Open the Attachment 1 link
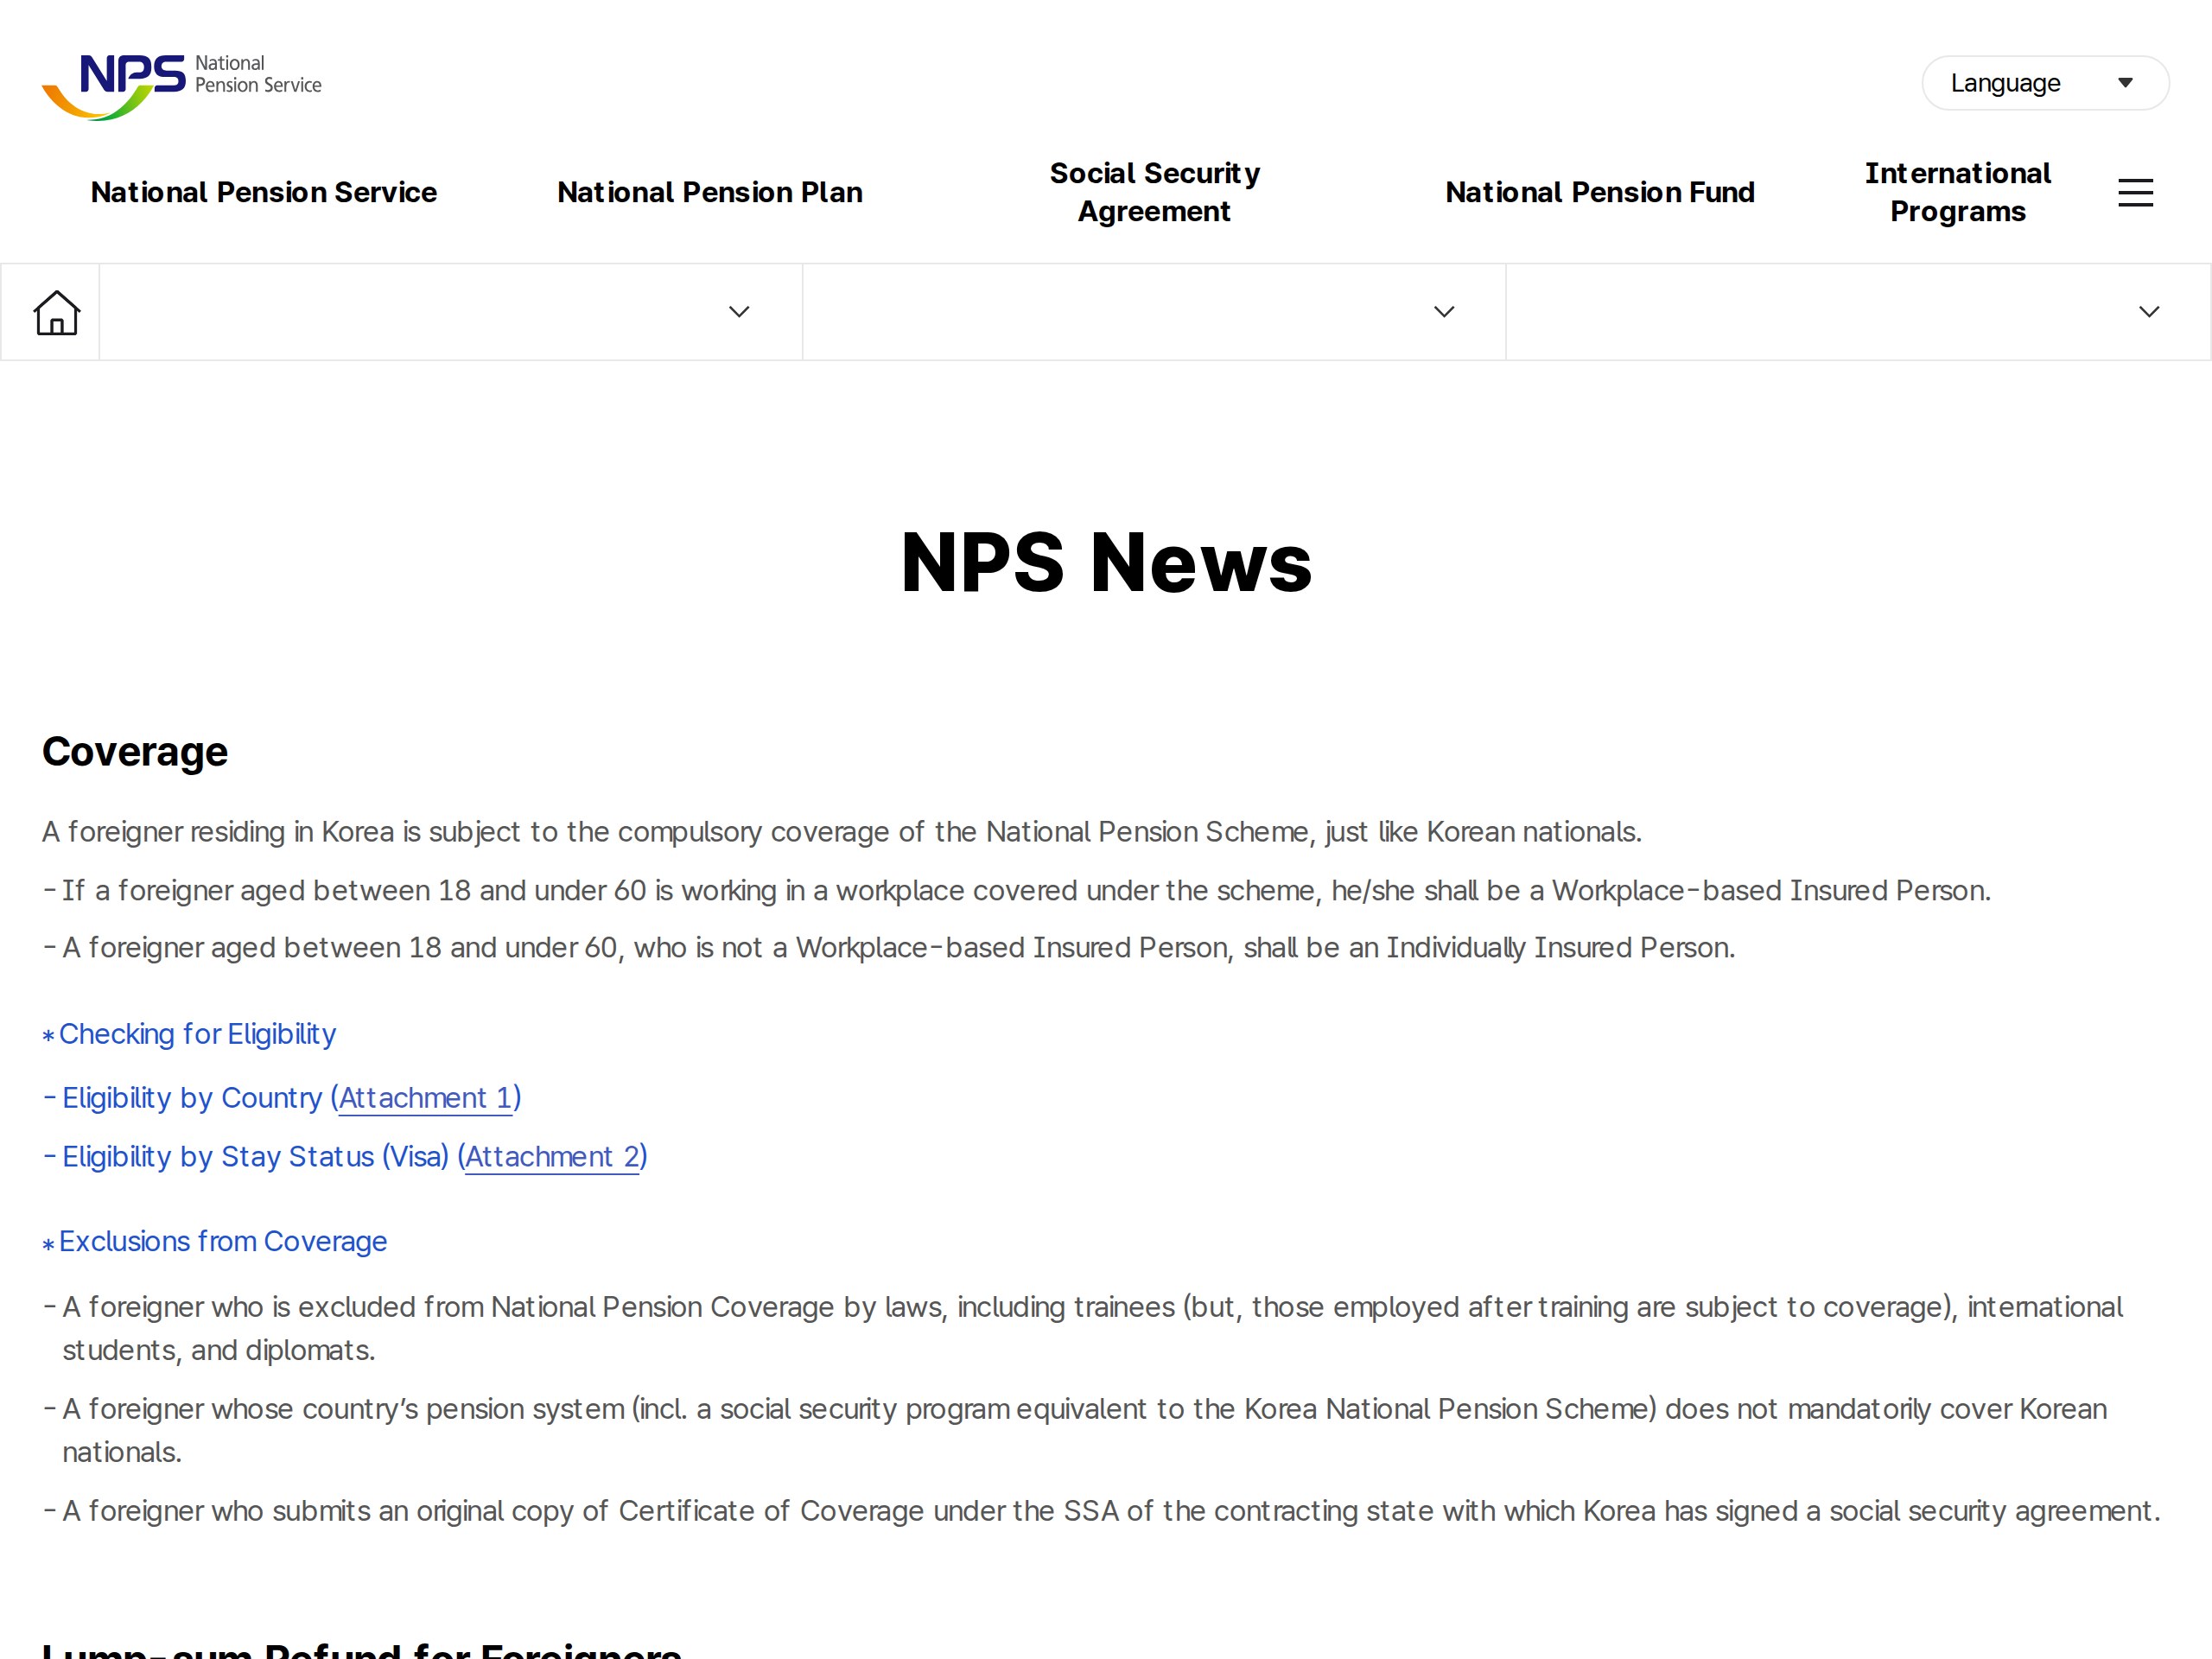2212x1659 pixels. [425, 1098]
